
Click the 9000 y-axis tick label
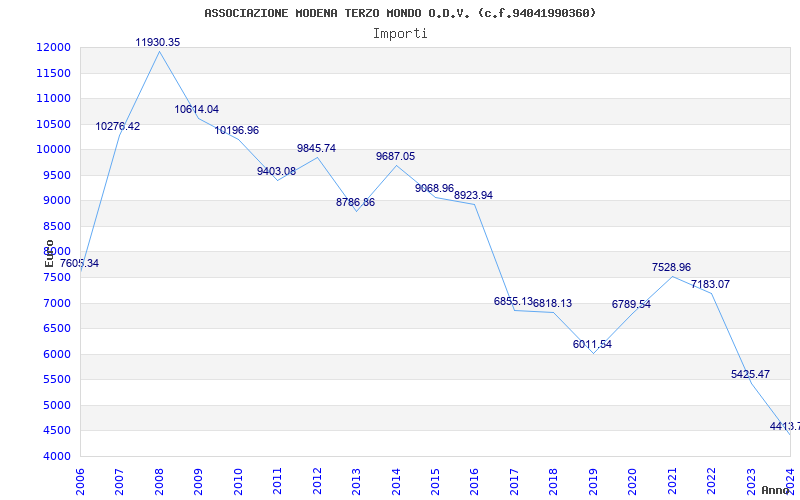pyautogui.click(x=56, y=201)
